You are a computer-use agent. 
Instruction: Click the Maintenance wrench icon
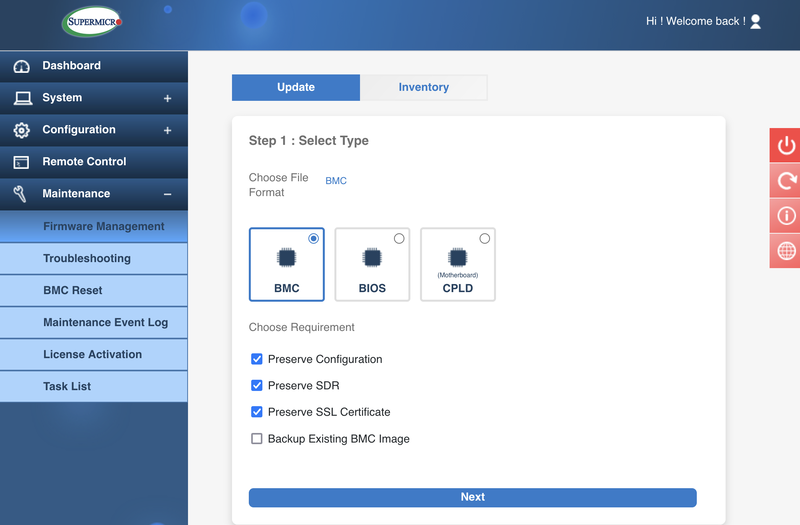tap(20, 194)
